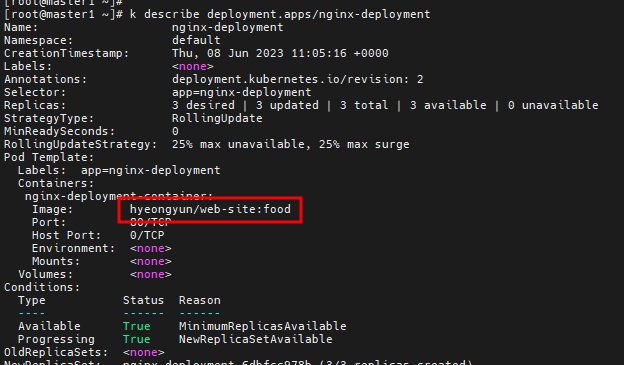Click the Volumes '<none>' value
Image resolution: width=624 pixels, height=365 pixels.
(x=150, y=275)
